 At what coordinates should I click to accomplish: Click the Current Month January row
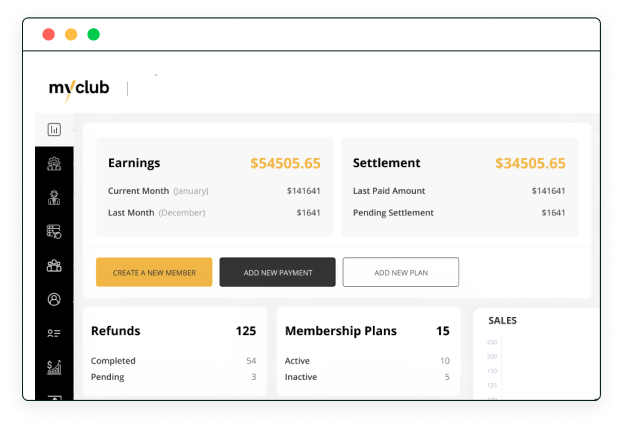tap(214, 191)
